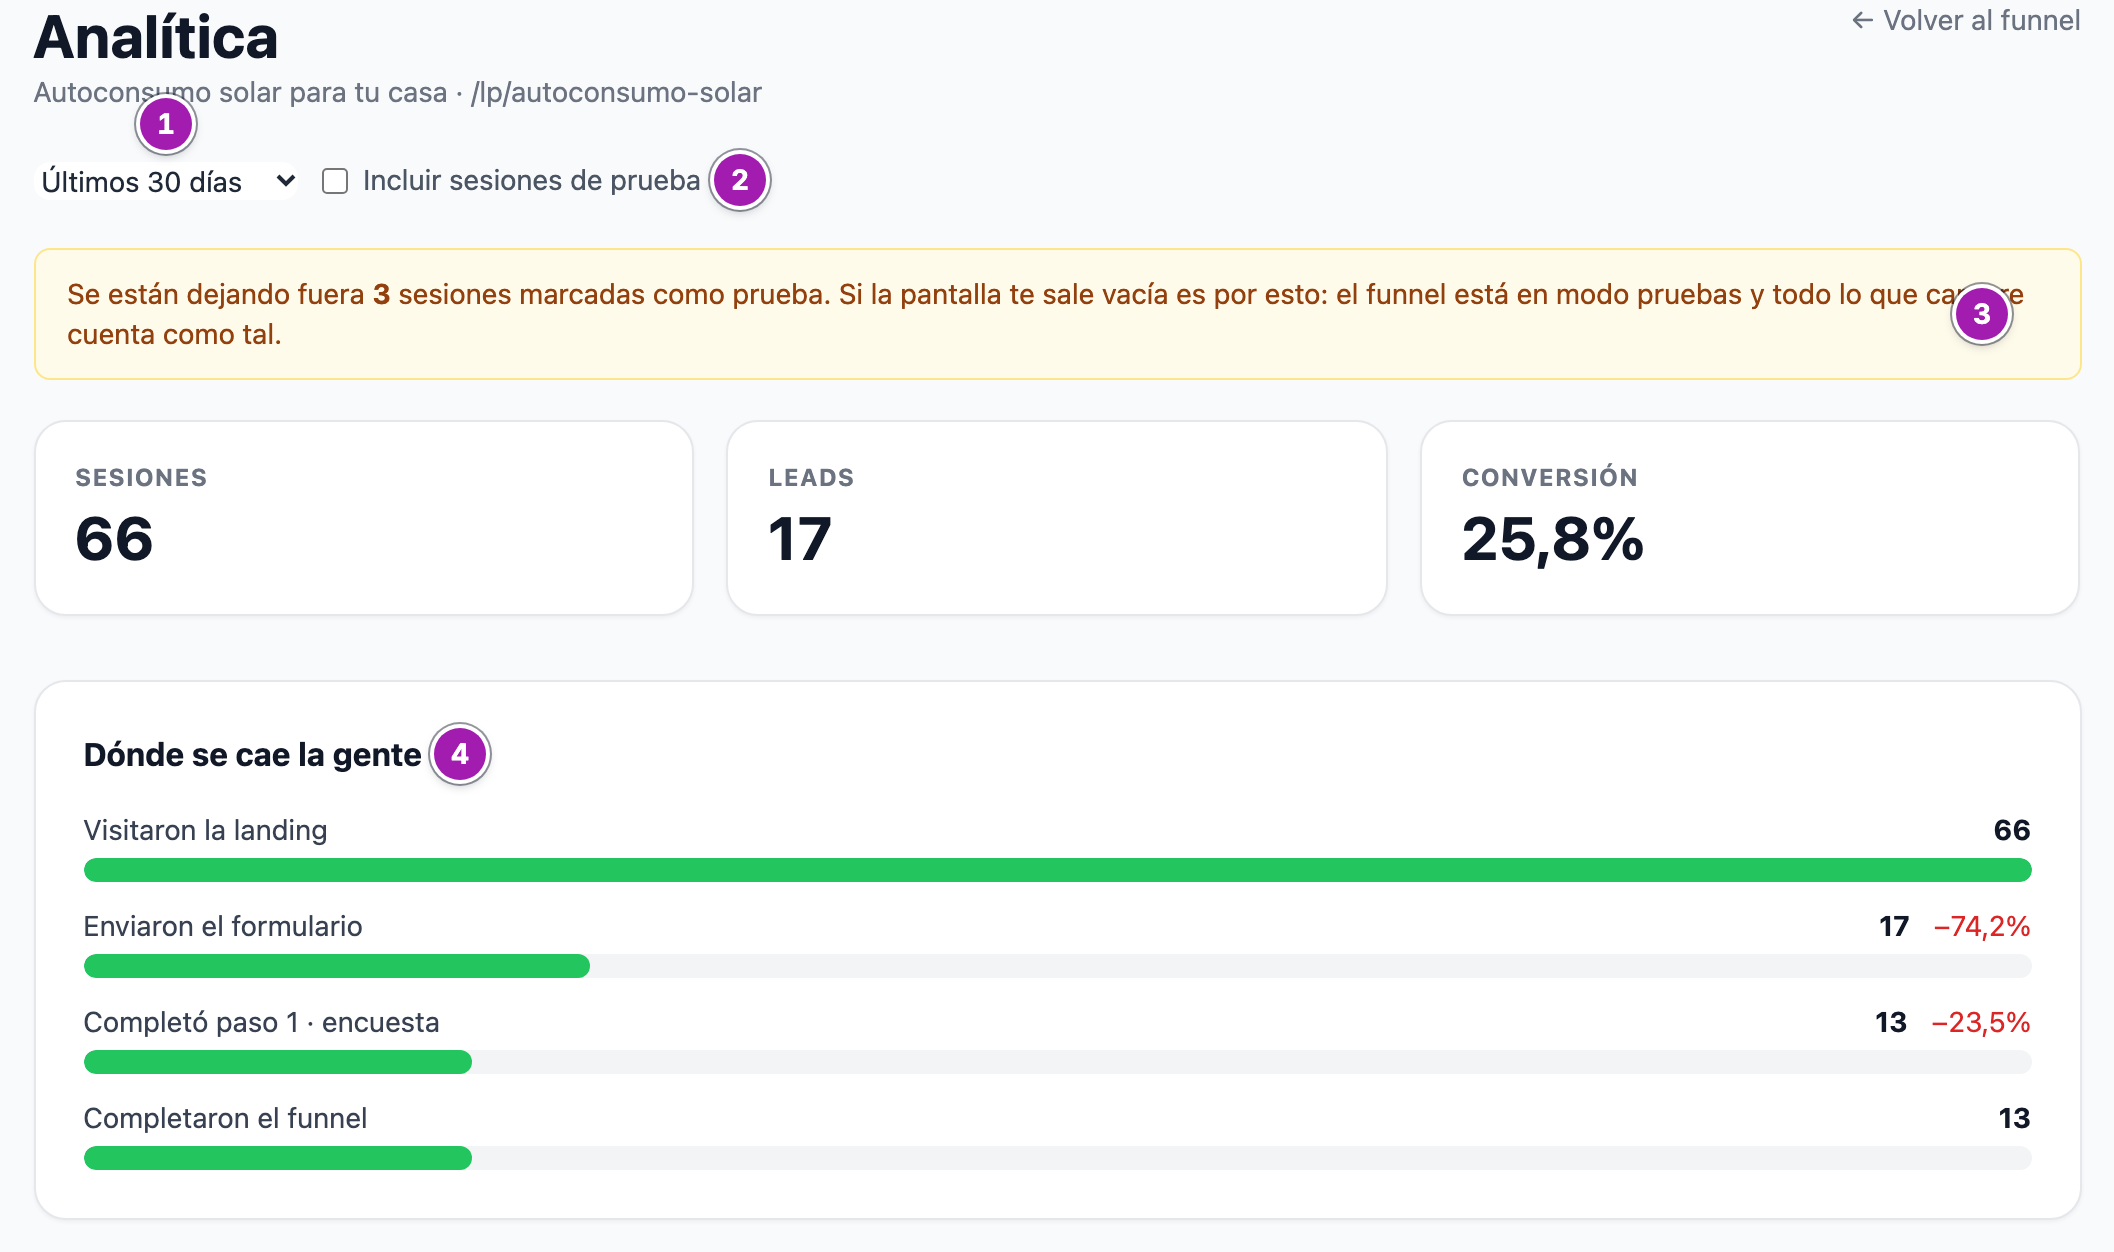Image resolution: width=2114 pixels, height=1252 pixels.
Task: Click the 'Visitaron la landing' progress bar
Action: tap(1057, 870)
